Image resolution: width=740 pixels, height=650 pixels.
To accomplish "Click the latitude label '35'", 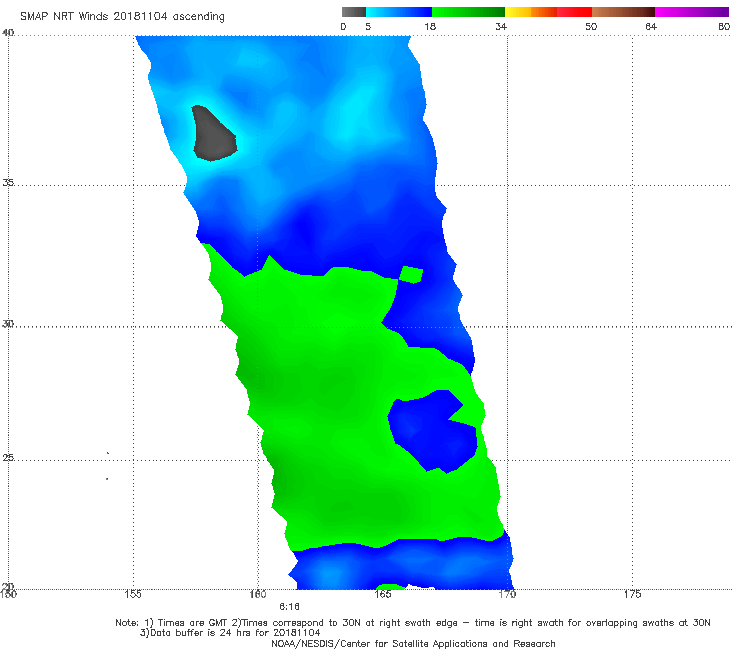I will click(x=8, y=182).
